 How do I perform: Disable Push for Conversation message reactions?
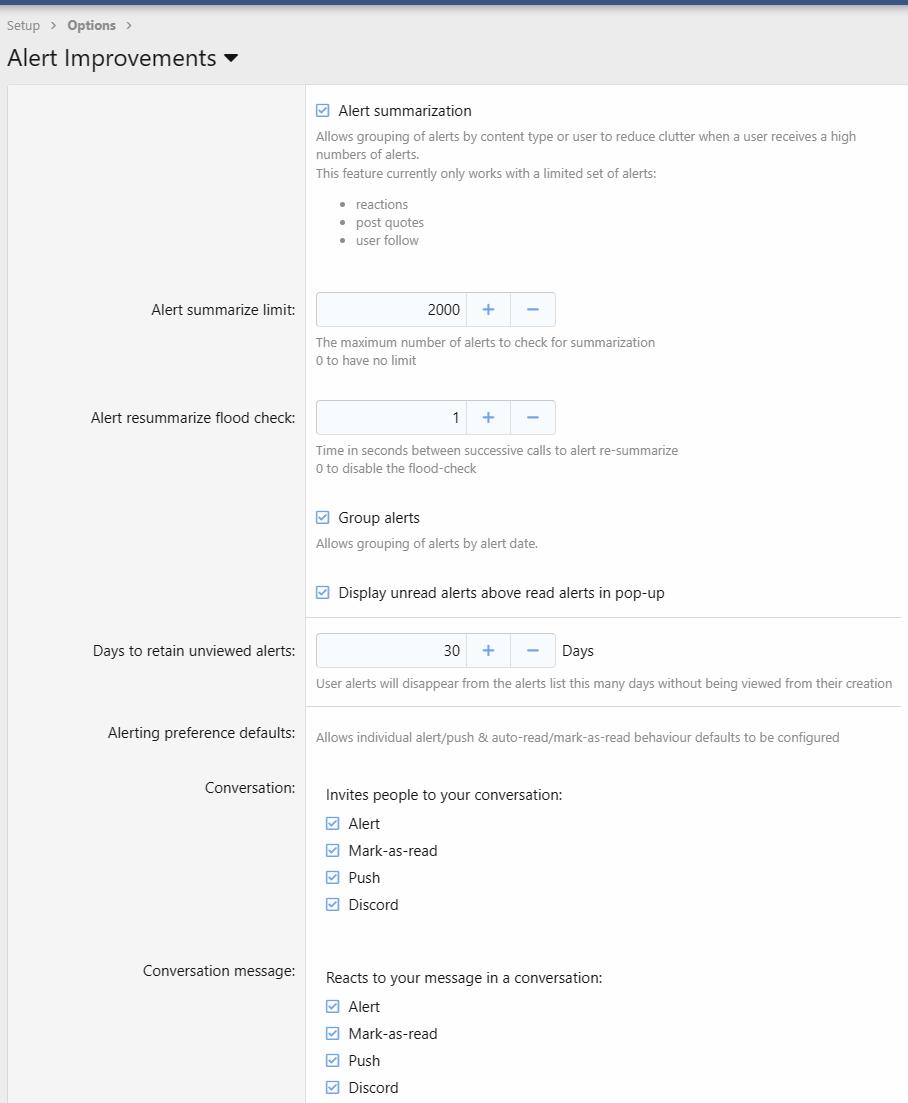point(332,1060)
